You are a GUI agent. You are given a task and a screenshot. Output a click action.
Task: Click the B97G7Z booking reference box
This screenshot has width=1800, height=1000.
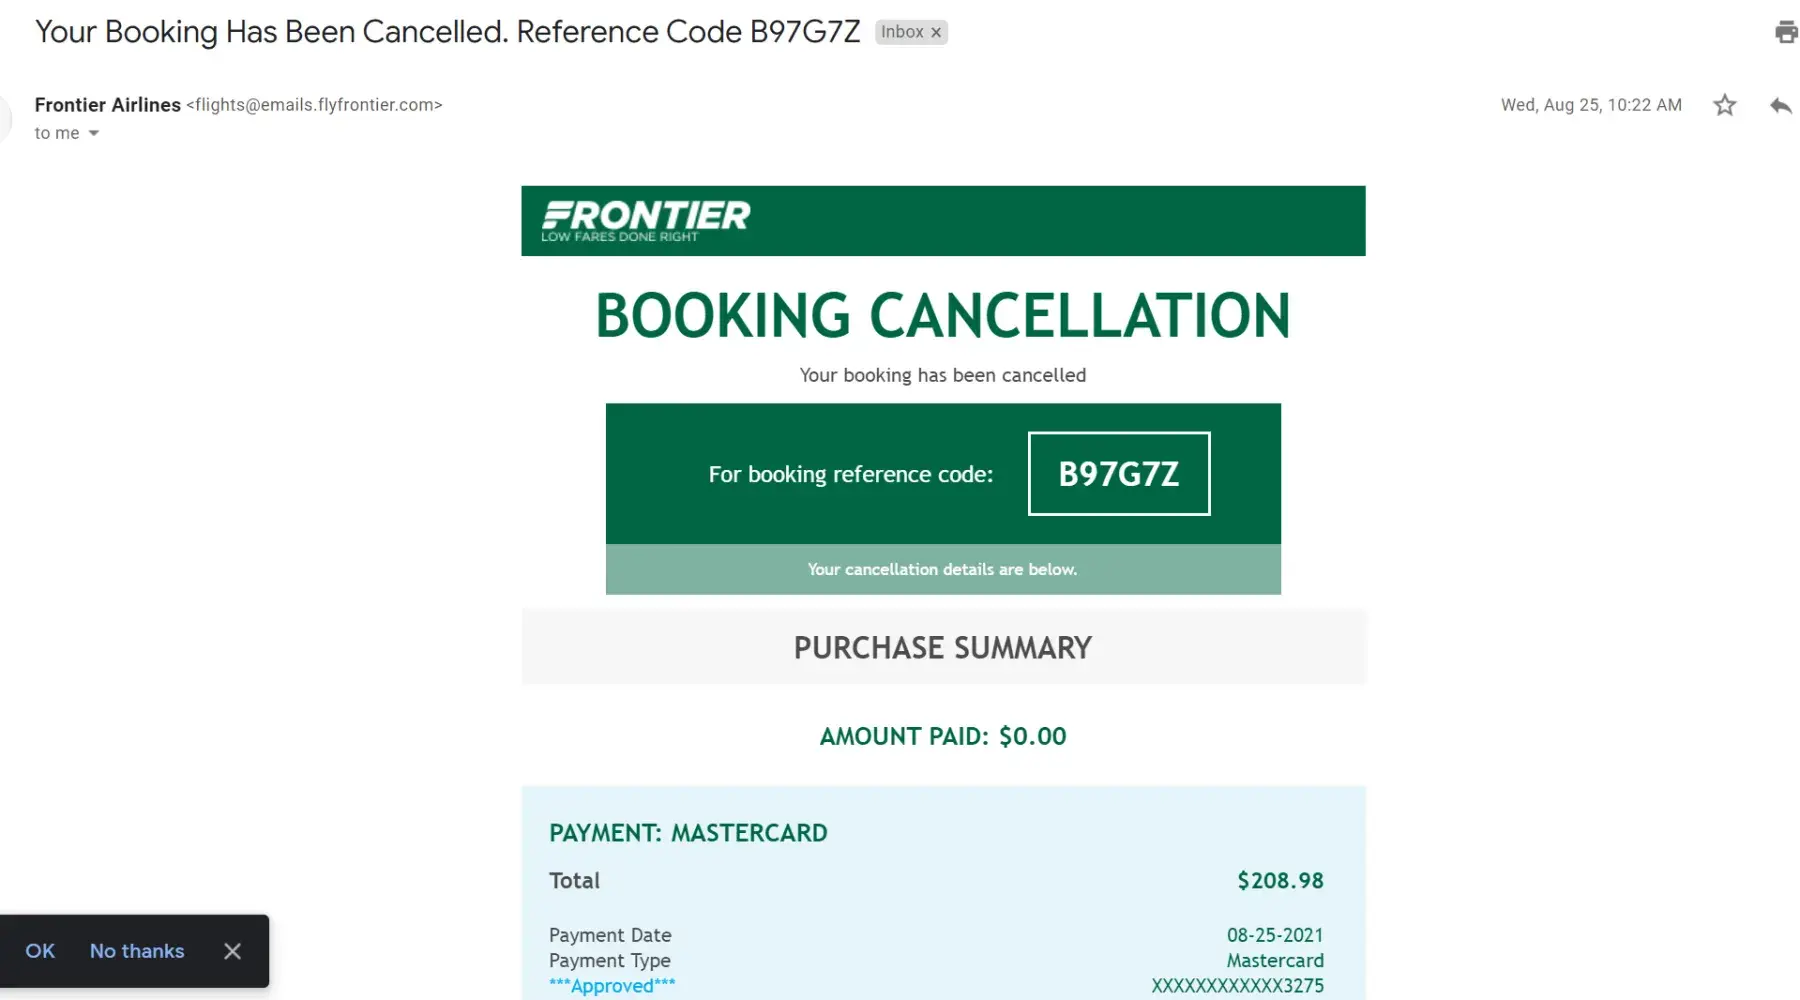[1118, 474]
